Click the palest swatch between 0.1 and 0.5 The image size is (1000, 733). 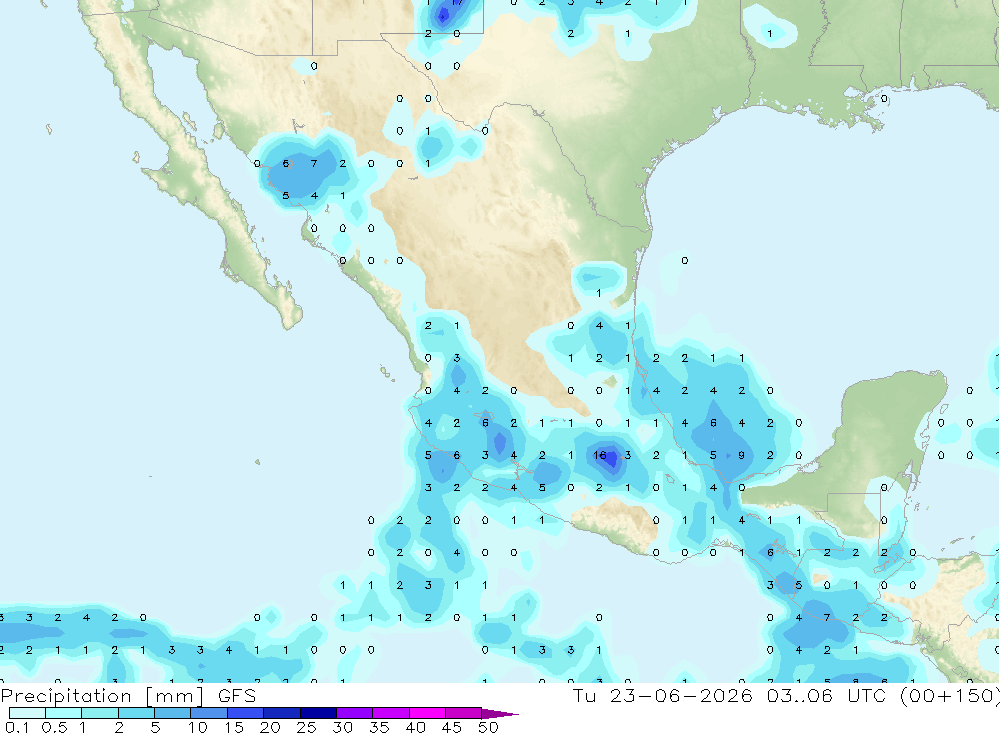point(27,713)
